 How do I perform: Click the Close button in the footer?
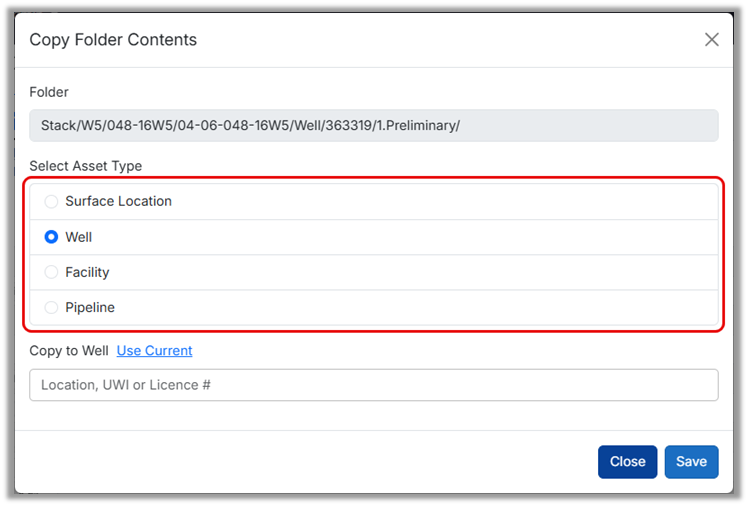click(x=627, y=462)
